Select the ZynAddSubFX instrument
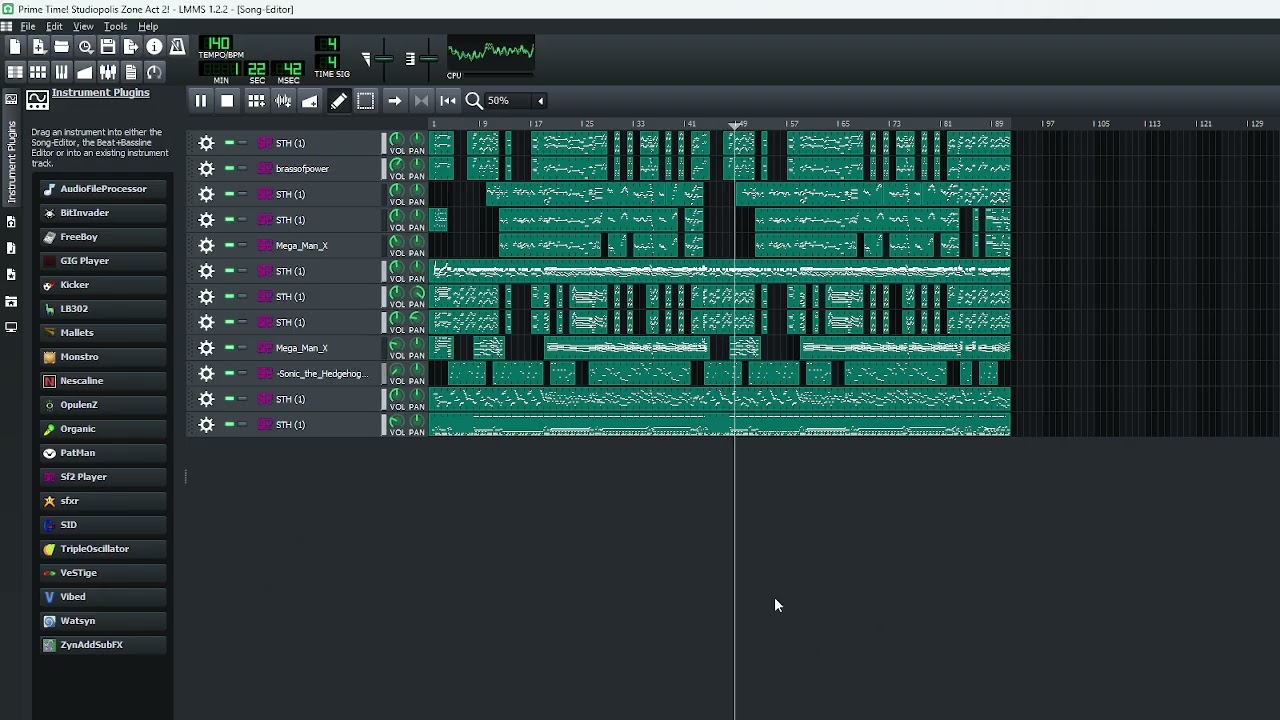1280x720 pixels. [x=104, y=645]
